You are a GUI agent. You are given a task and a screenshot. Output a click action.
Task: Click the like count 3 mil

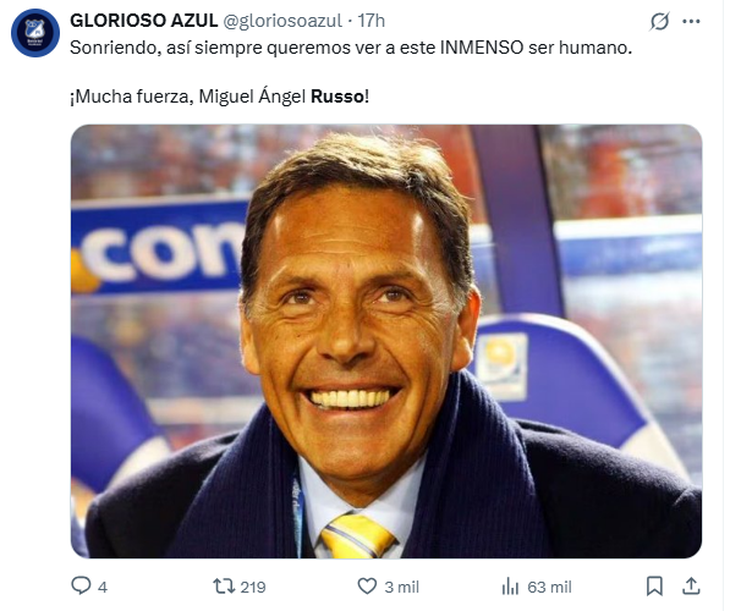click(x=402, y=587)
